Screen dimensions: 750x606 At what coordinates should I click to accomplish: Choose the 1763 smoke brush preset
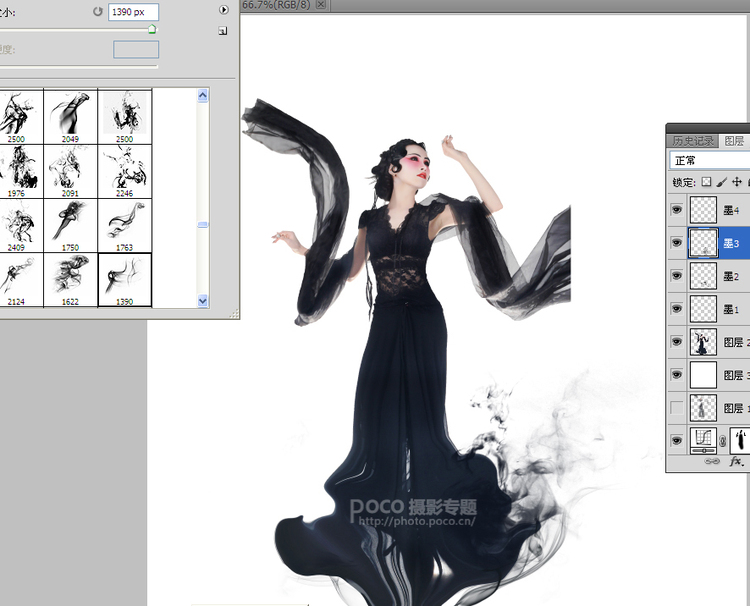coord(124,225)
